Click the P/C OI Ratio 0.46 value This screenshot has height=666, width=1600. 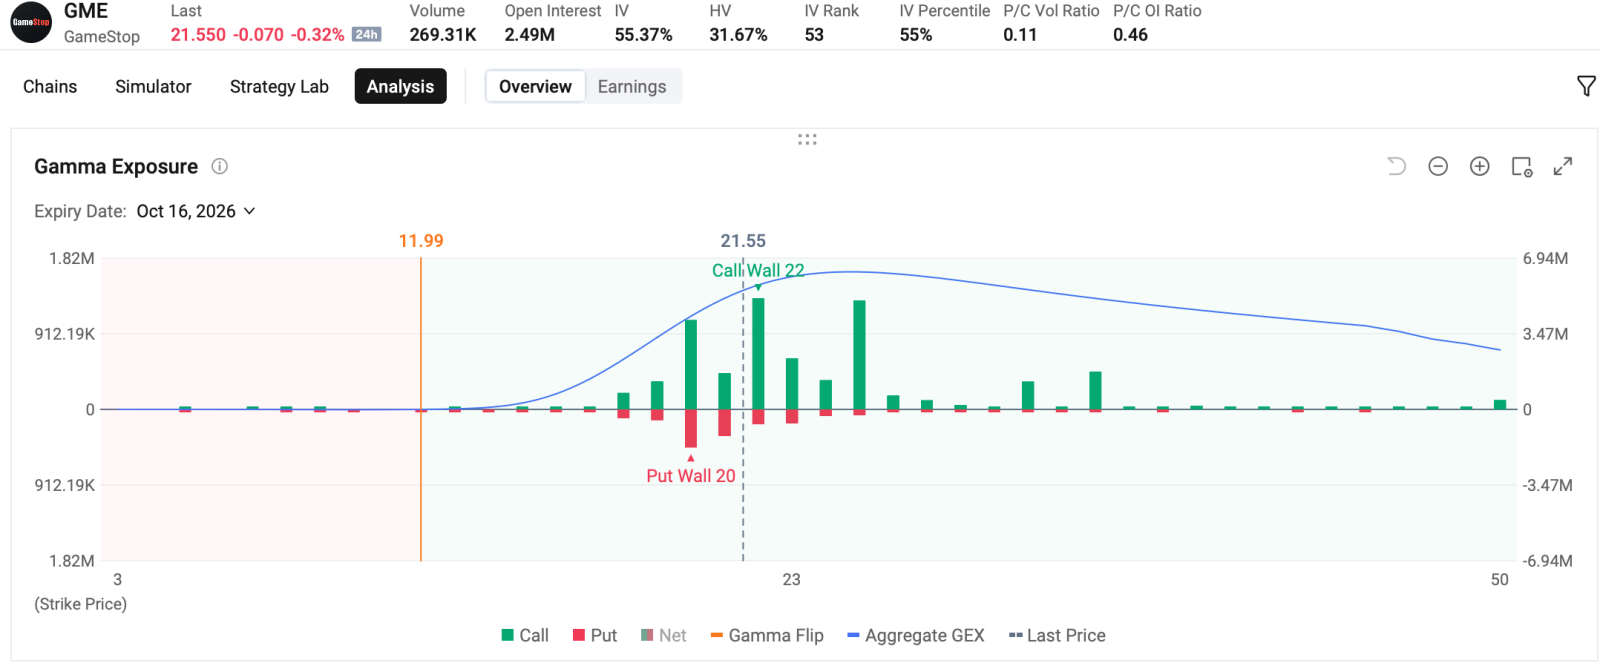pos(1130,34)
